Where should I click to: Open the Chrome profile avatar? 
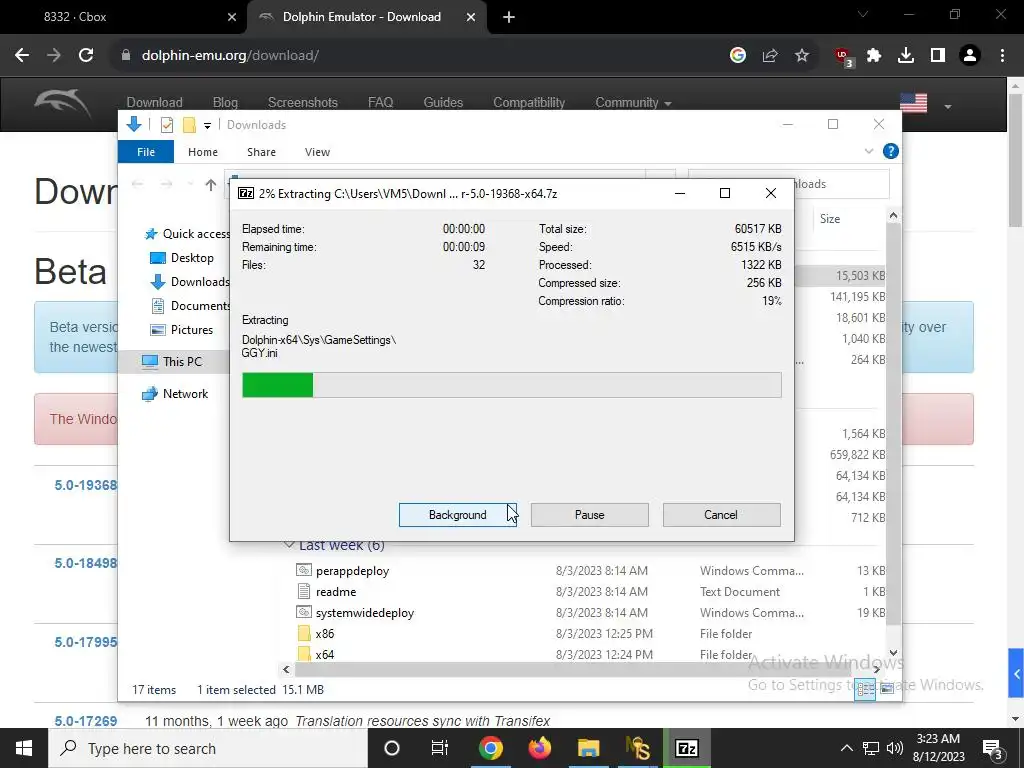coord(970,56)
